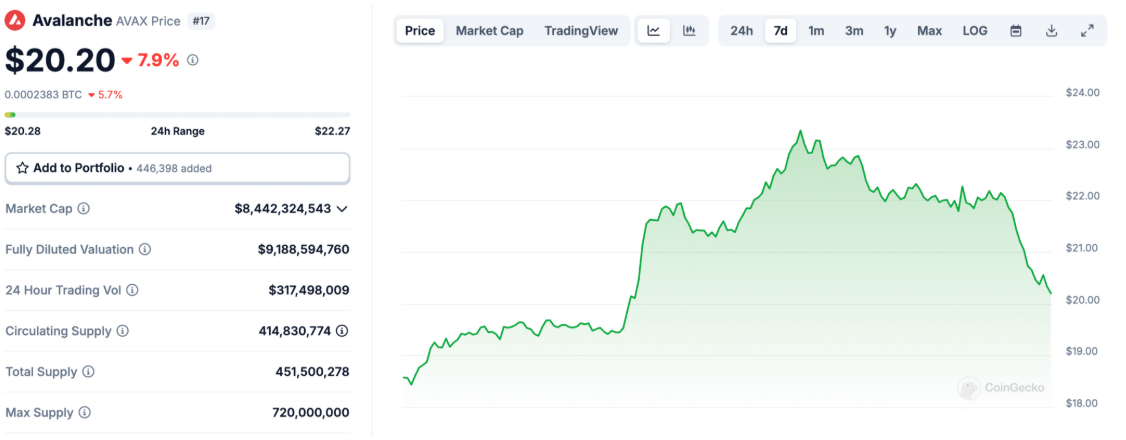Set chart range to 3m
This screenshot has width=1126, height=440.
pyautogui.click(x=854, y=31)
